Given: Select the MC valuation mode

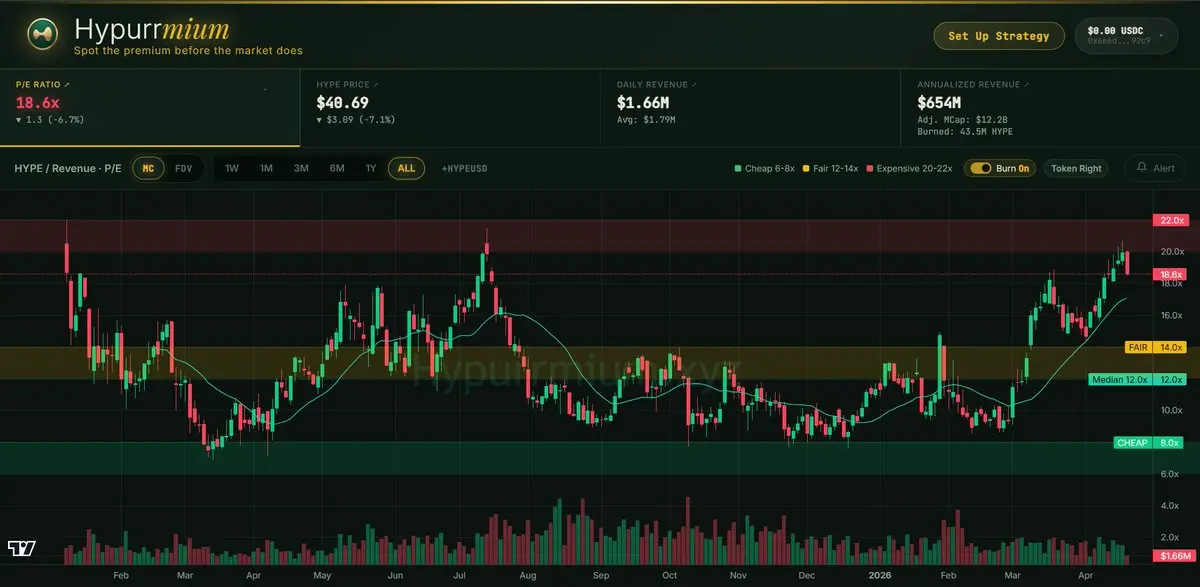Looking at the screenshot, I should click(148, 168).
